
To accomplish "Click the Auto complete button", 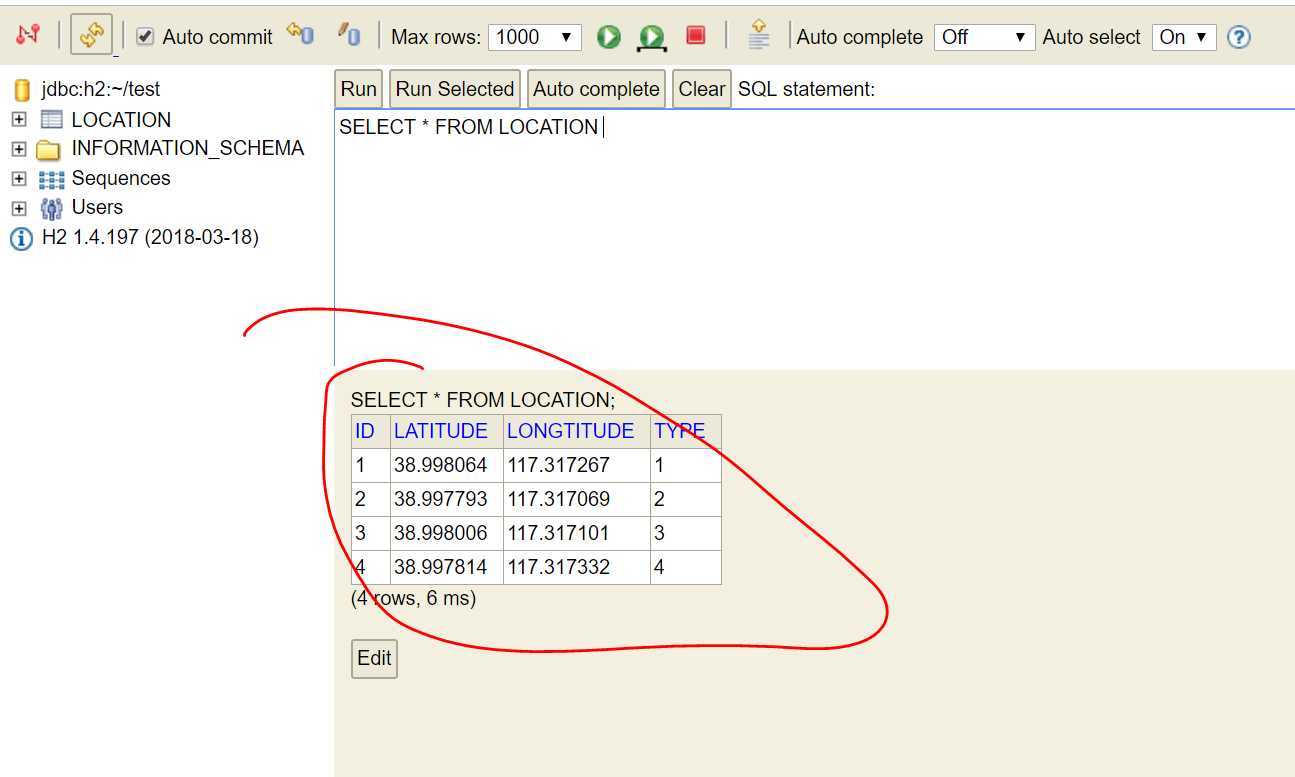I will (596, 89).
